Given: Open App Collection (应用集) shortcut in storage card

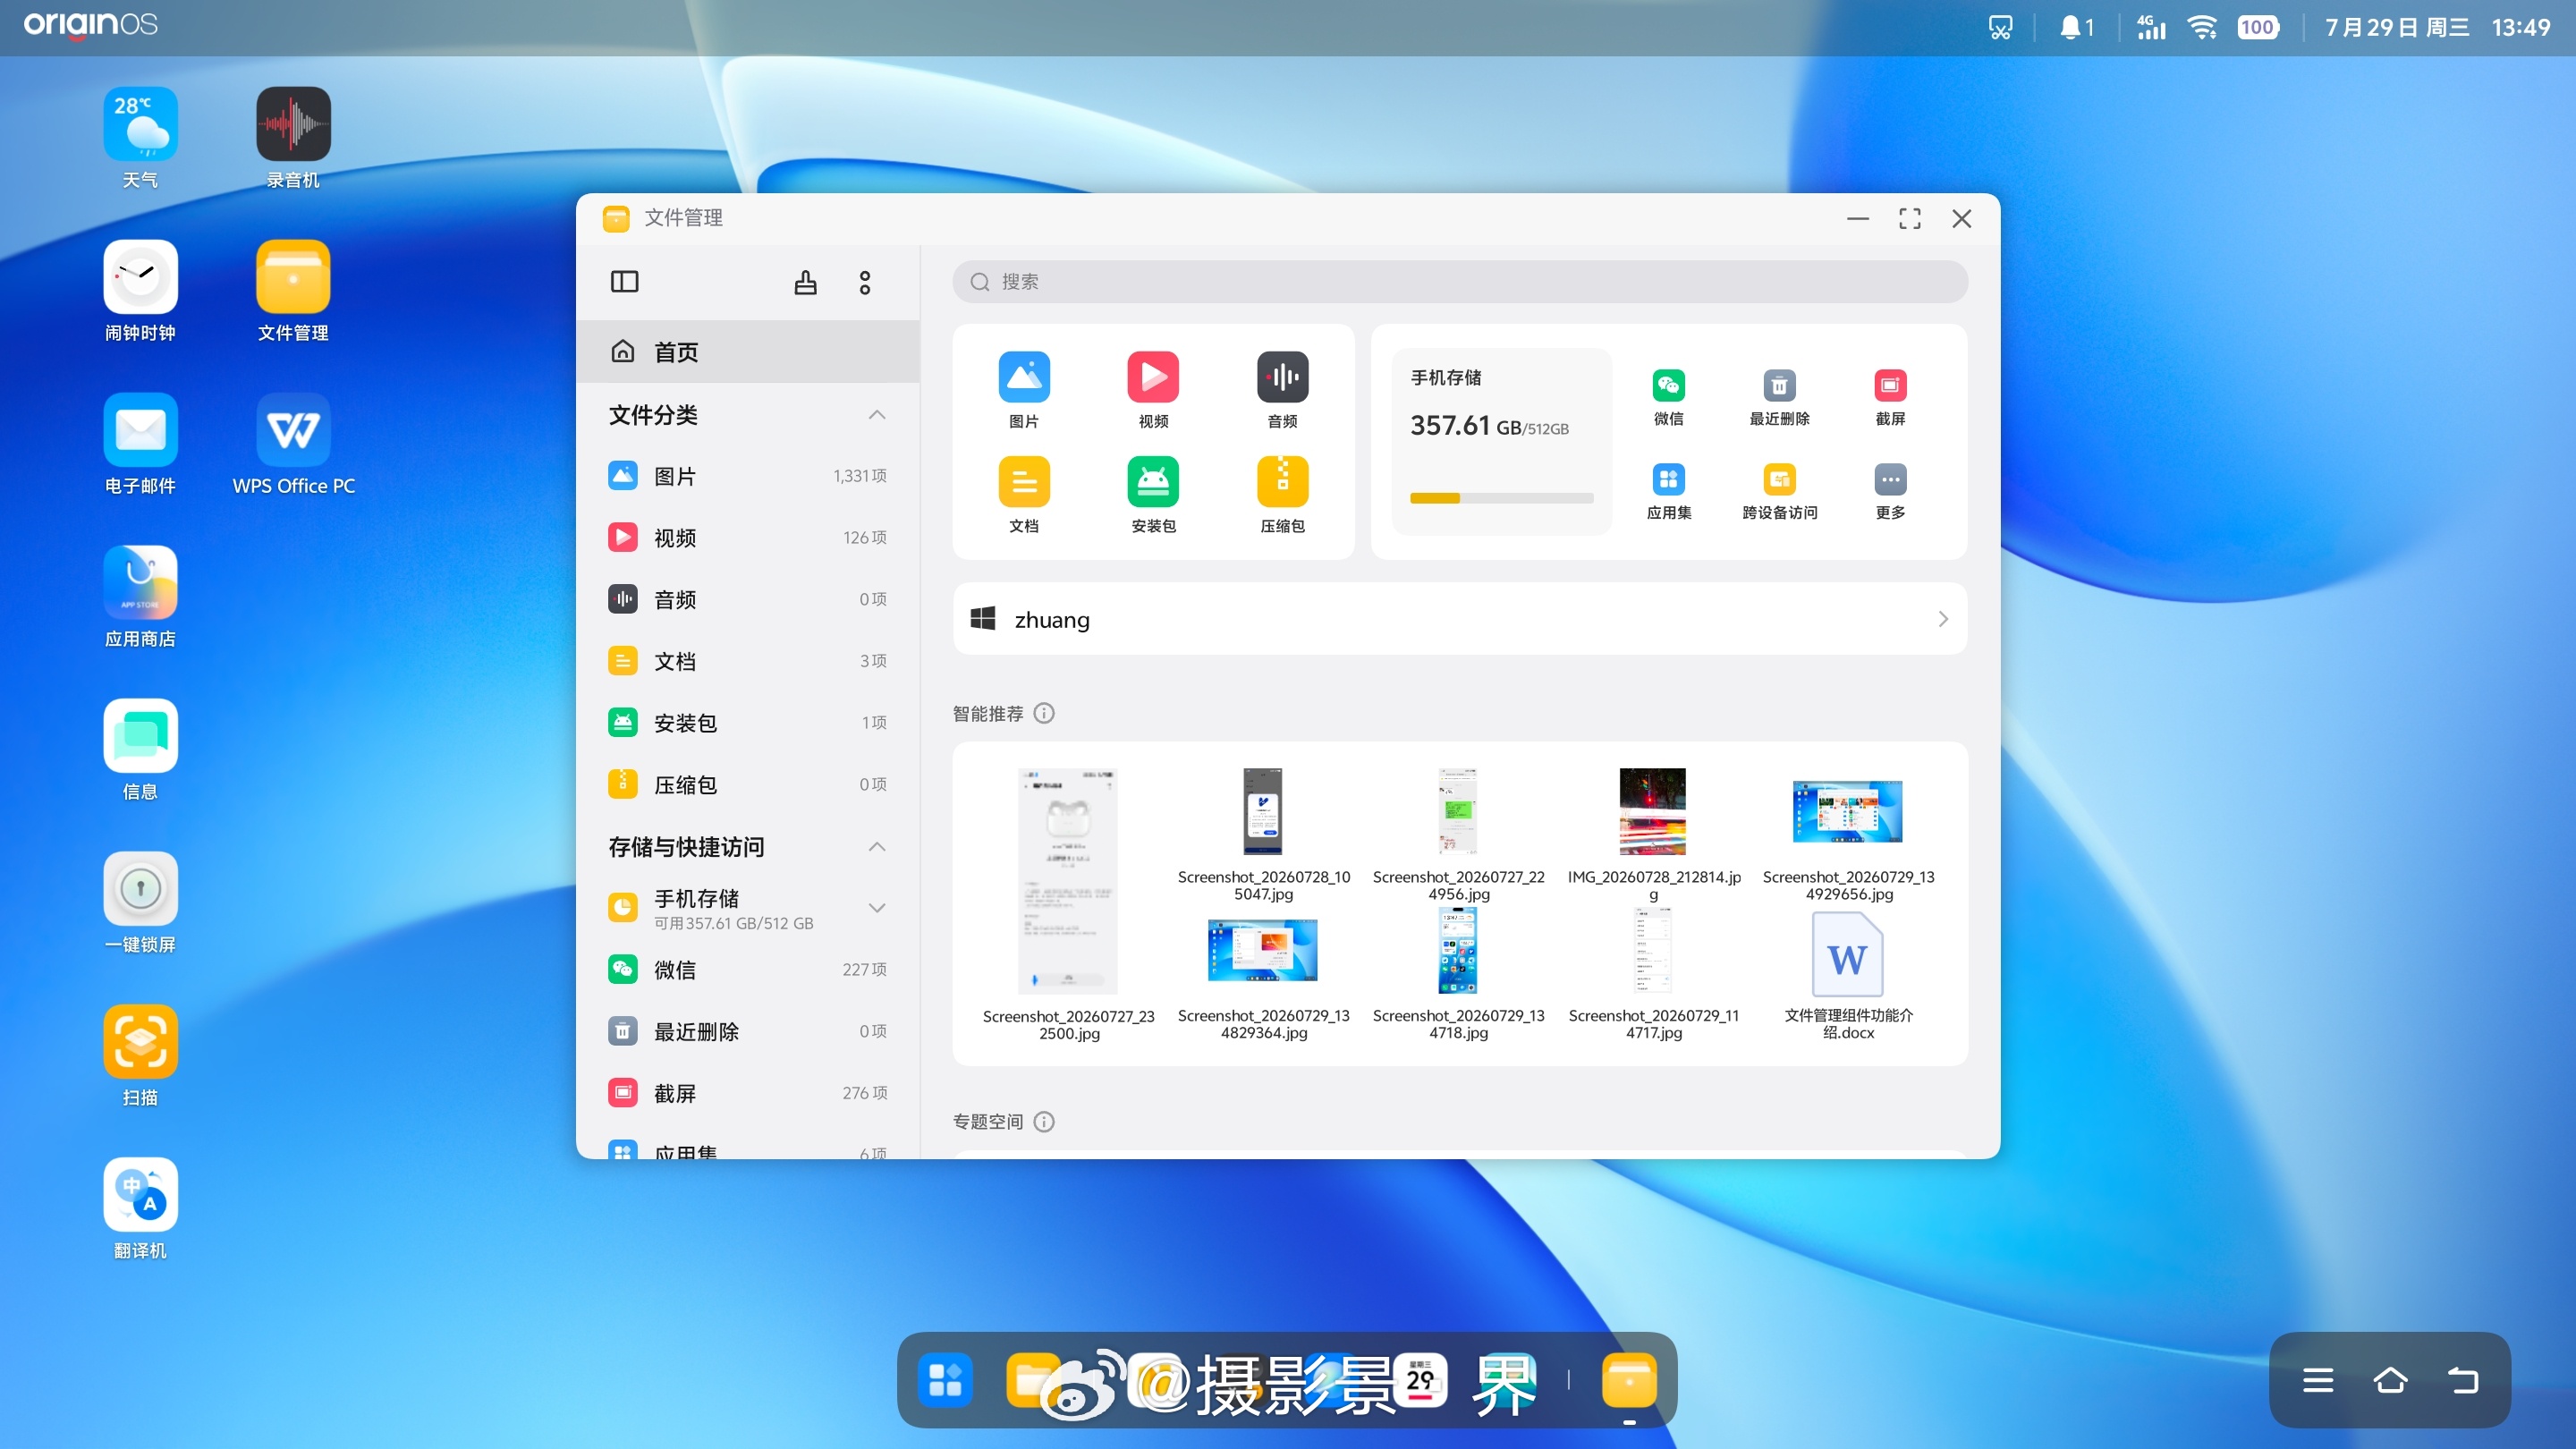Looking at the screenshot, I should [1669, 491].
